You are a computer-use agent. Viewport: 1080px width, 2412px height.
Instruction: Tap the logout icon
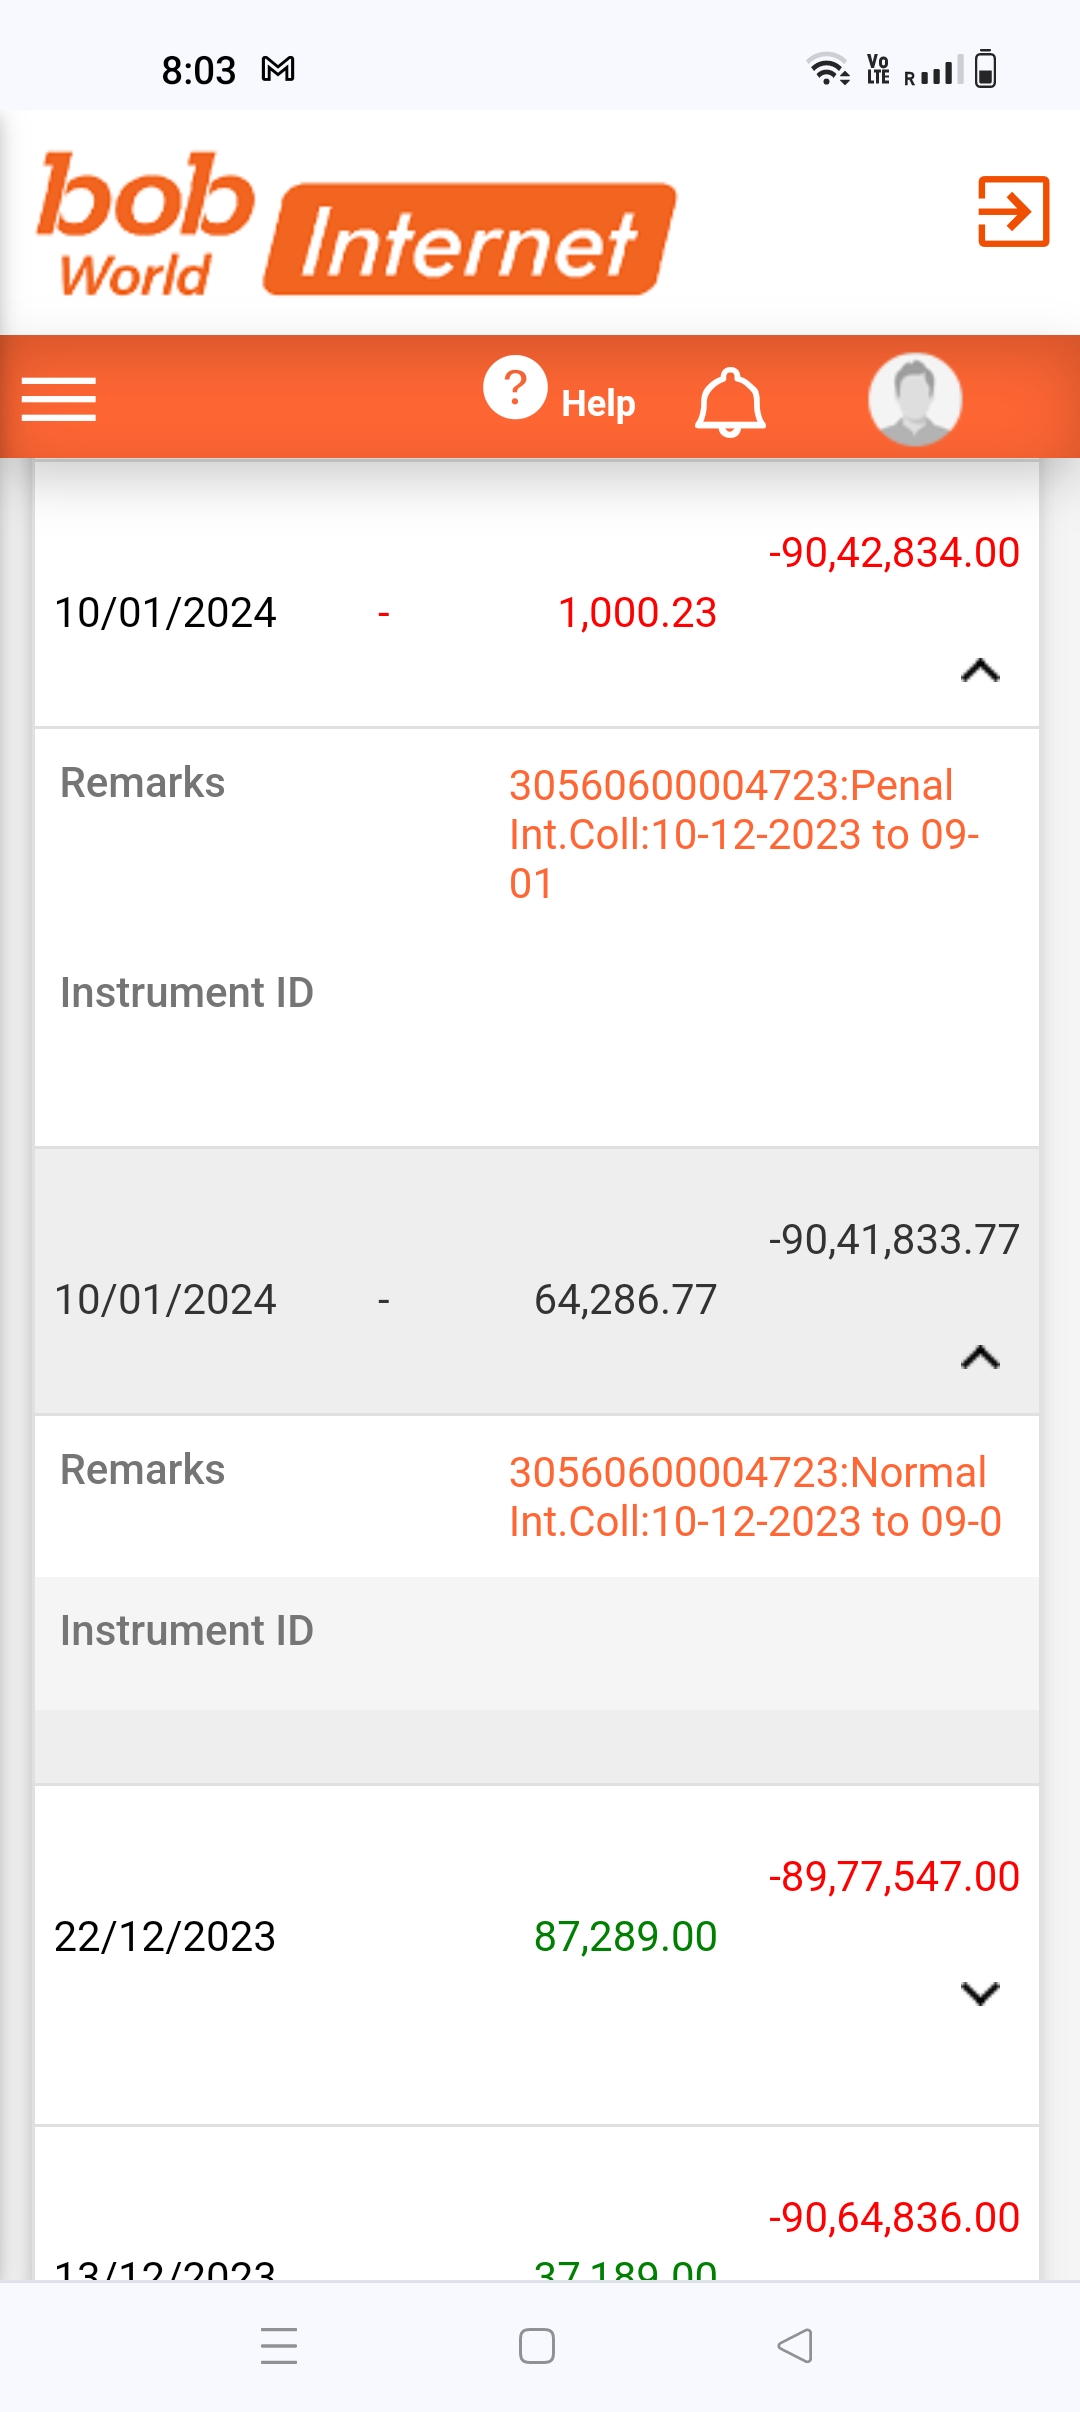1013,211
